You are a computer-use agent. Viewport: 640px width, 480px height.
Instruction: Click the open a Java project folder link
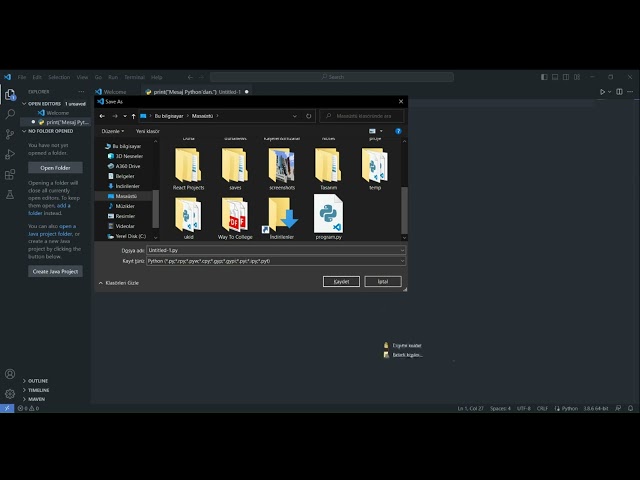tap(50, 230)
